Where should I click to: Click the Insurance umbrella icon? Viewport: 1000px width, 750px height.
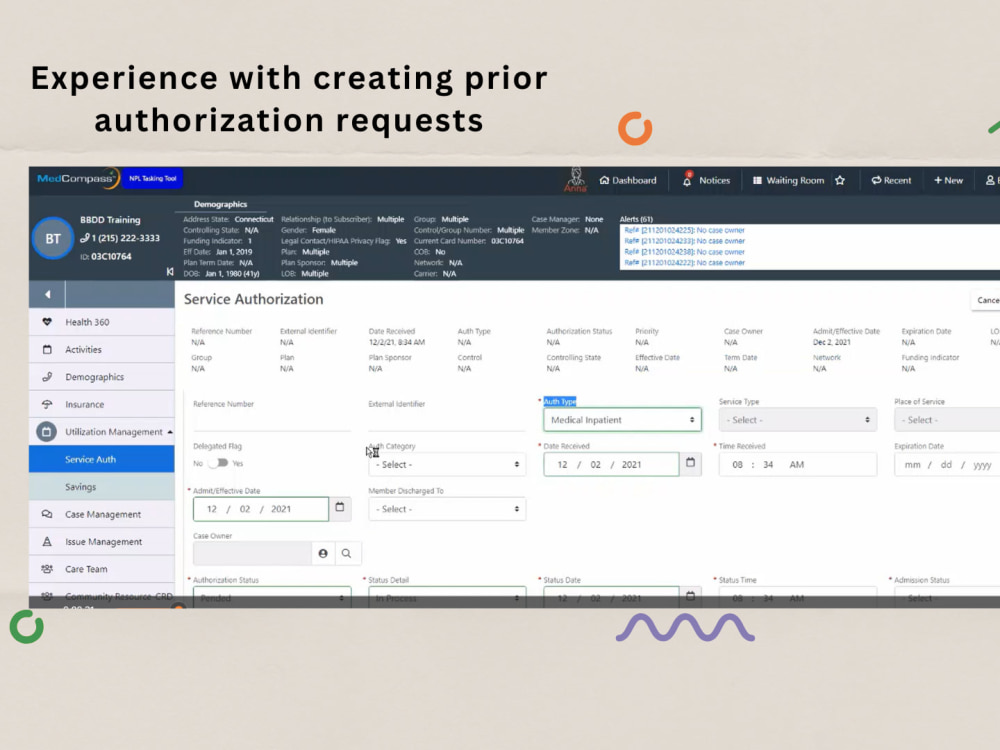click(47, 404)
